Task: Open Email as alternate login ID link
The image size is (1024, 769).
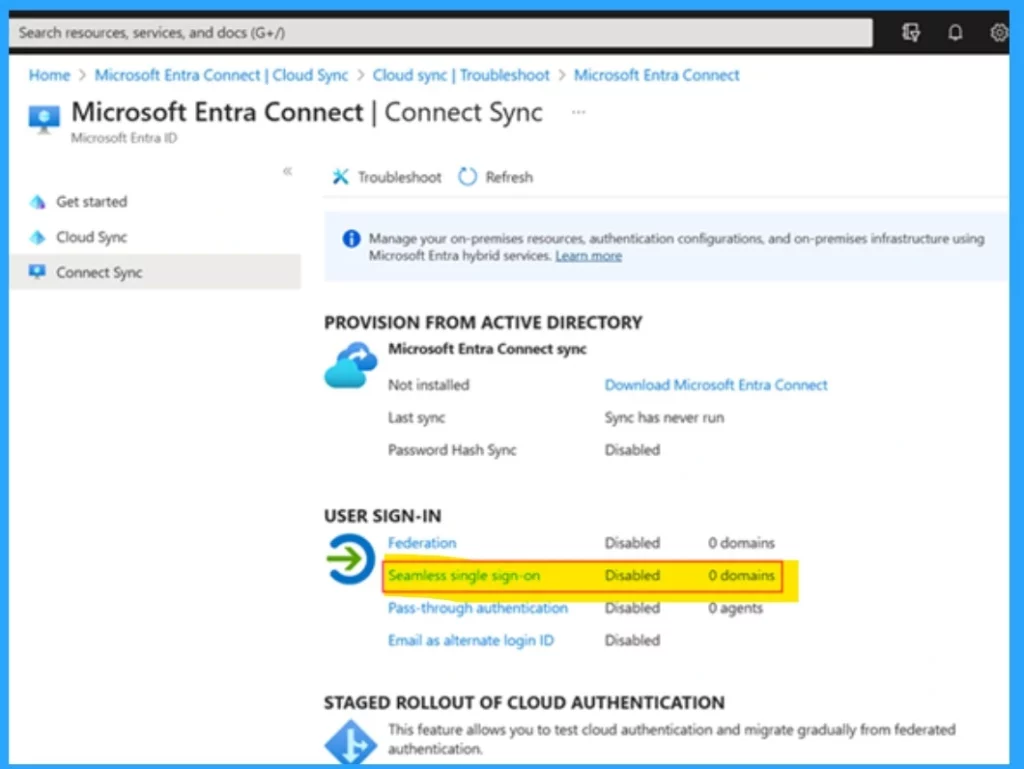Action: 471,640
